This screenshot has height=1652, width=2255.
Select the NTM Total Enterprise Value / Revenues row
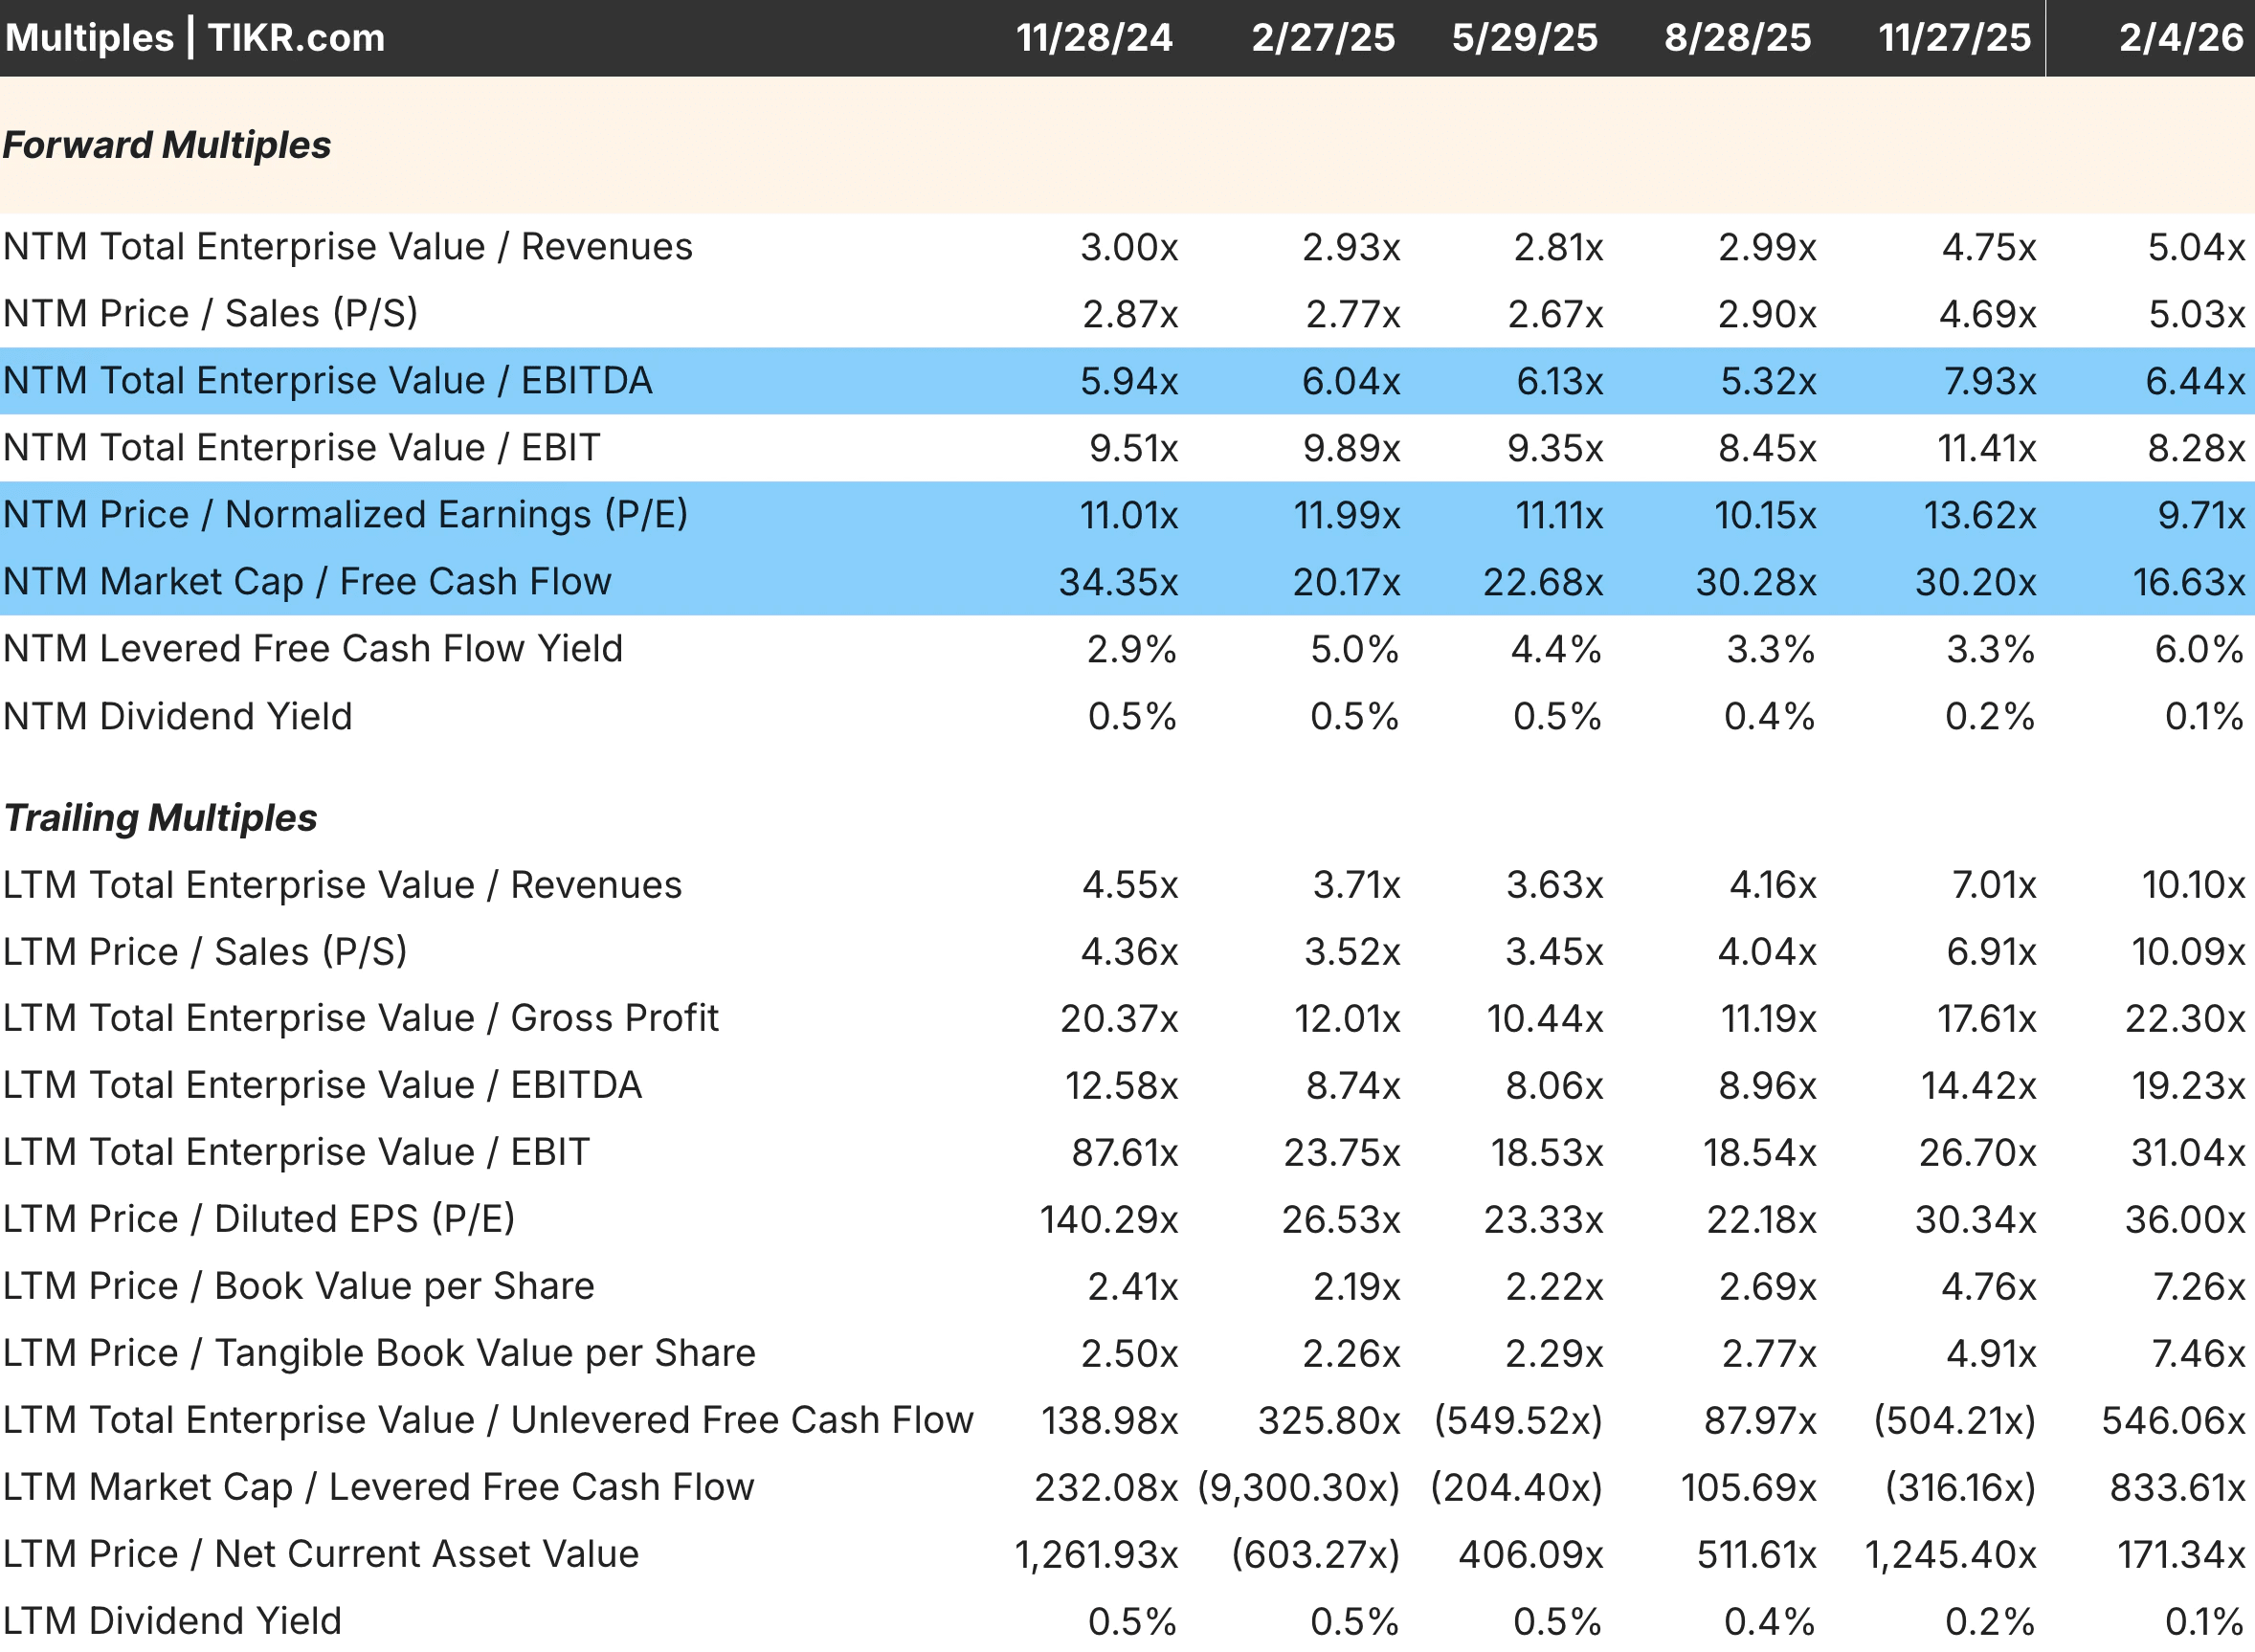tap(347, 247)
